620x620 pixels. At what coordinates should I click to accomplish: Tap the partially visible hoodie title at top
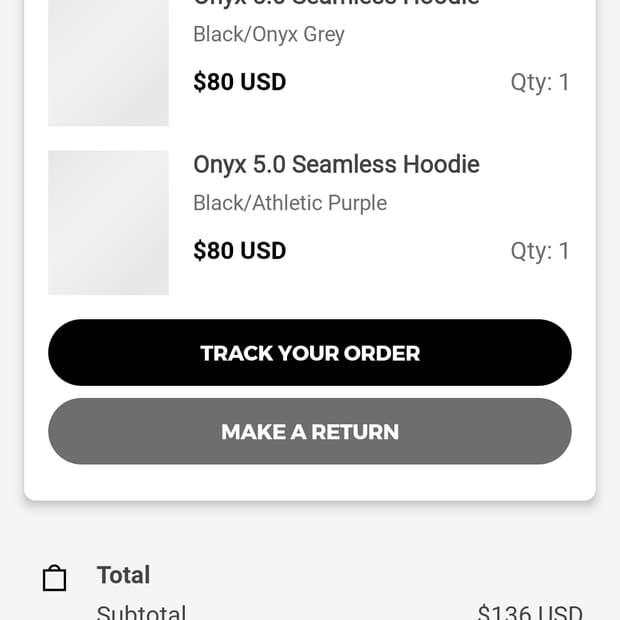(x=336, y=4)
